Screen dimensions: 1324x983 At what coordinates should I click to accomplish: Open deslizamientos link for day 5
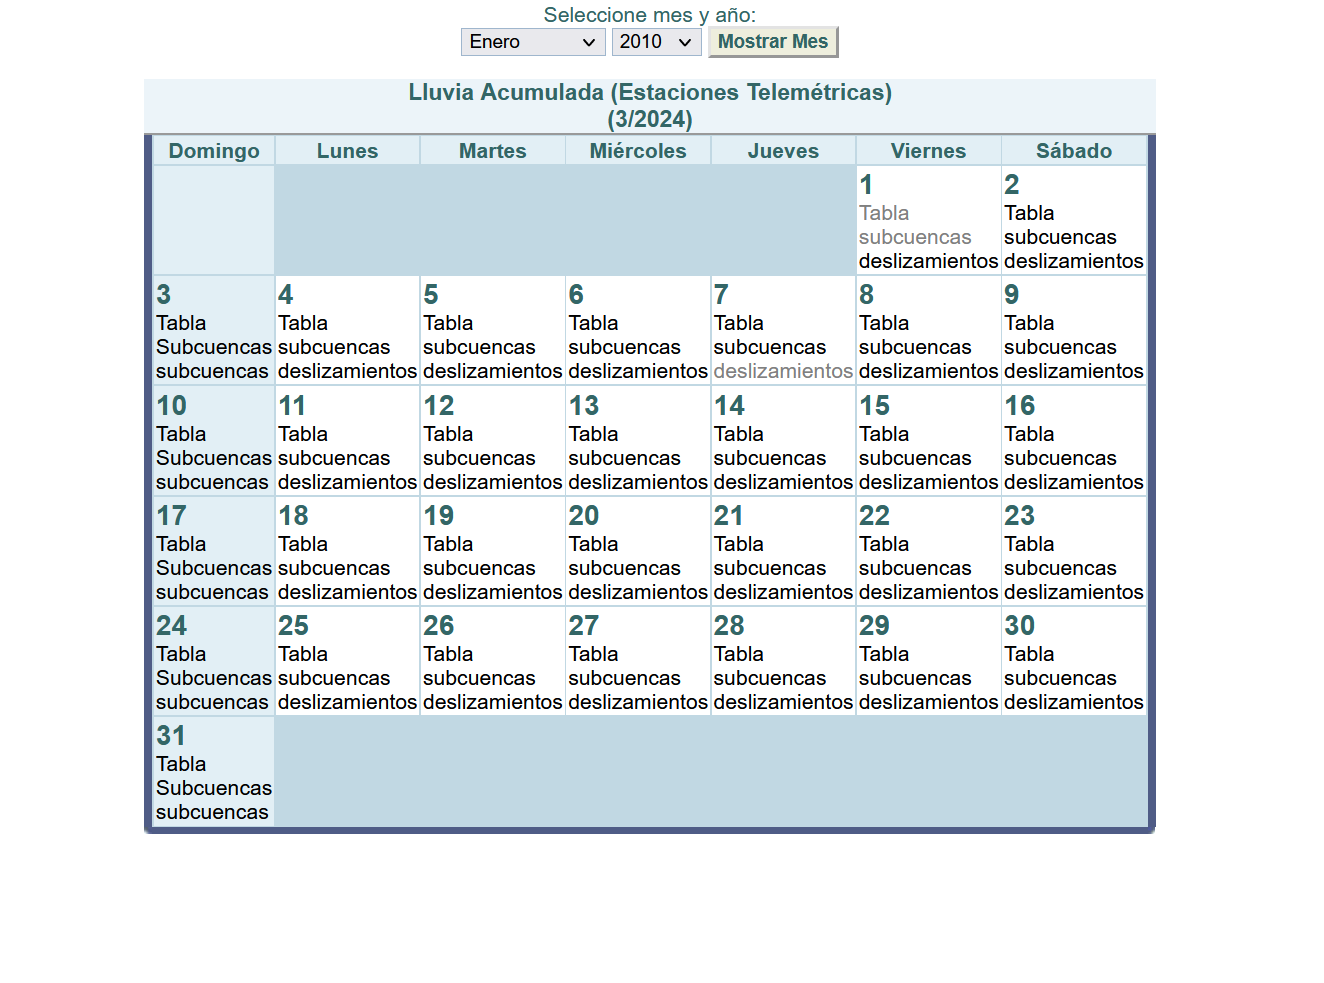(492, 371)
